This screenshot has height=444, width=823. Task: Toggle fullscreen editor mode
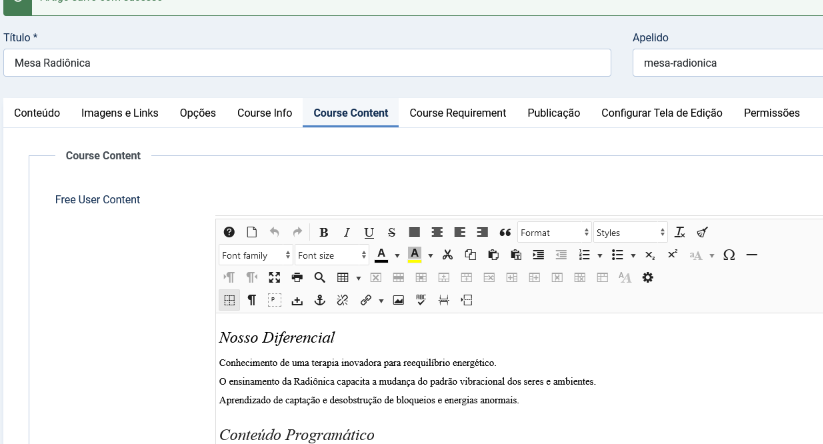pos(274,277)
